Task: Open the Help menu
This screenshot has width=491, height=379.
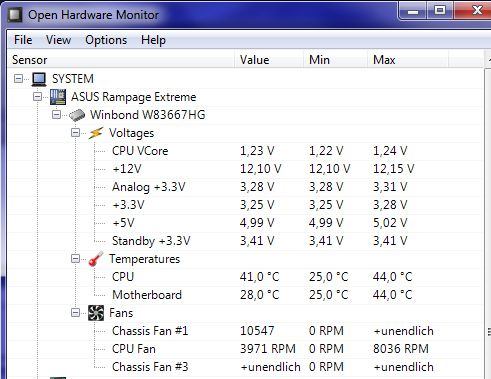Action: tap(153, 40)
